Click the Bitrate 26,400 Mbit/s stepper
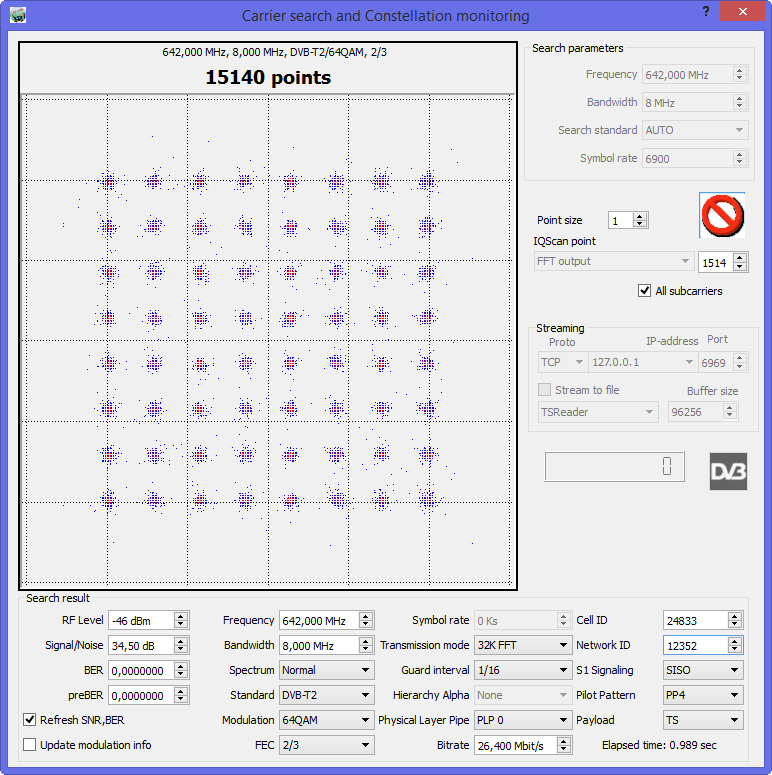772x775 pixels. coord(563,745)
